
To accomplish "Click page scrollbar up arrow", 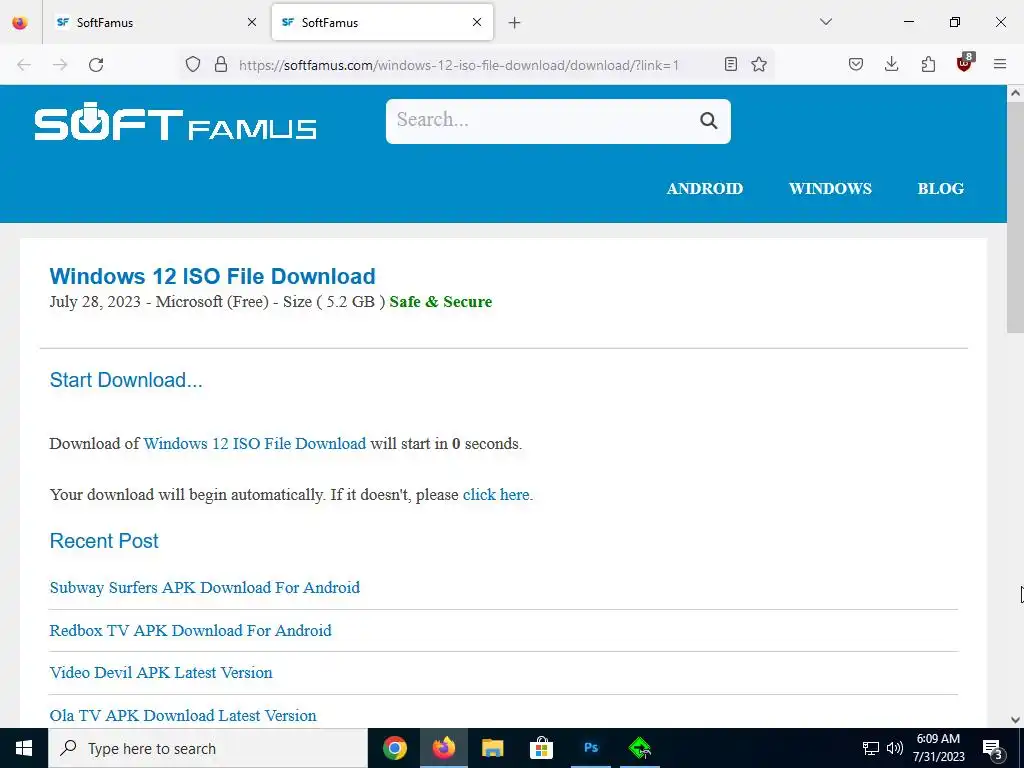I will pos(1015,93).
